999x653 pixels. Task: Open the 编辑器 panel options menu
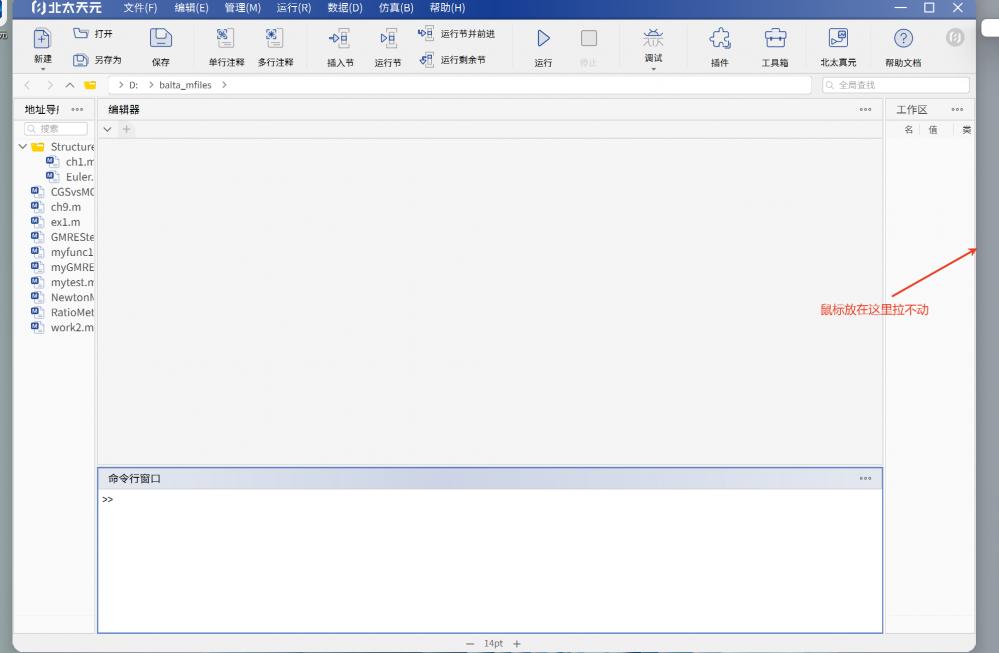tap(865, 111)
